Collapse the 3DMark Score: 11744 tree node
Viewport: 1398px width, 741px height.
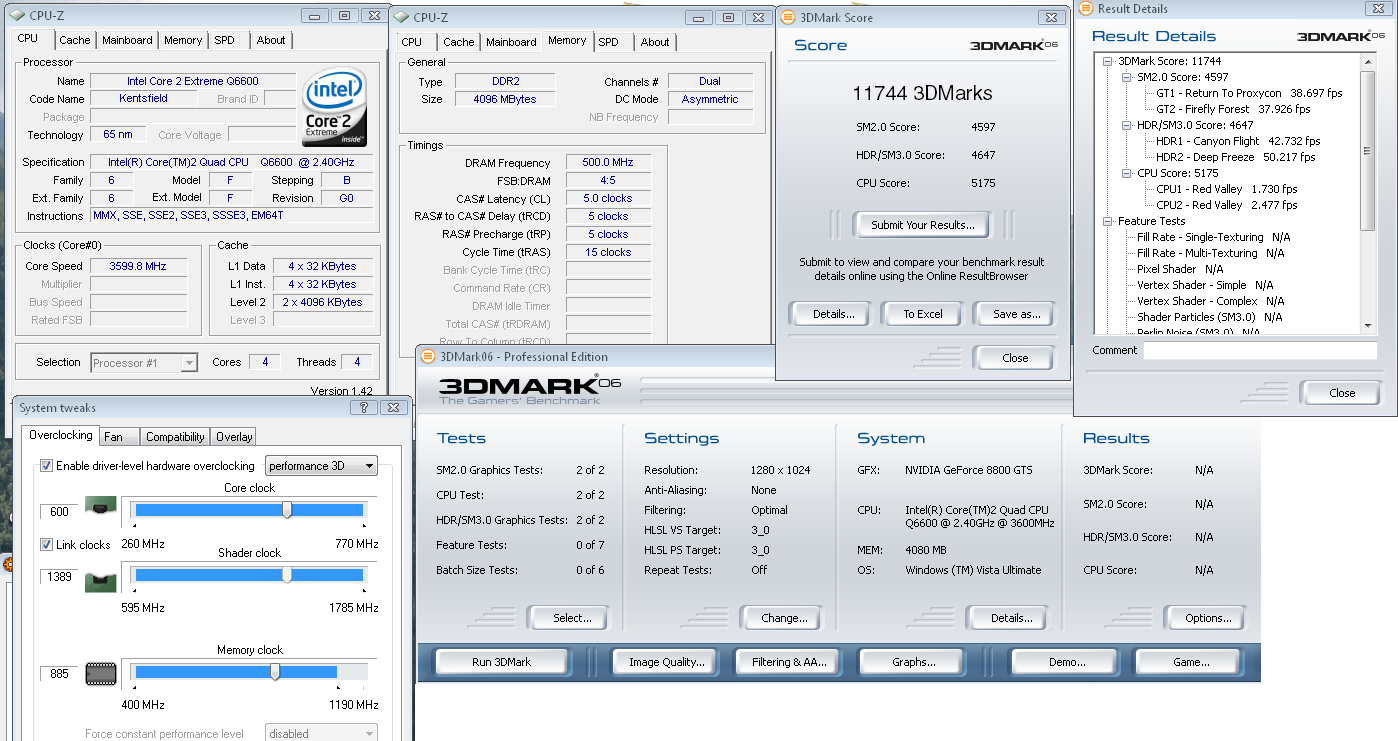coord(1108,61)
